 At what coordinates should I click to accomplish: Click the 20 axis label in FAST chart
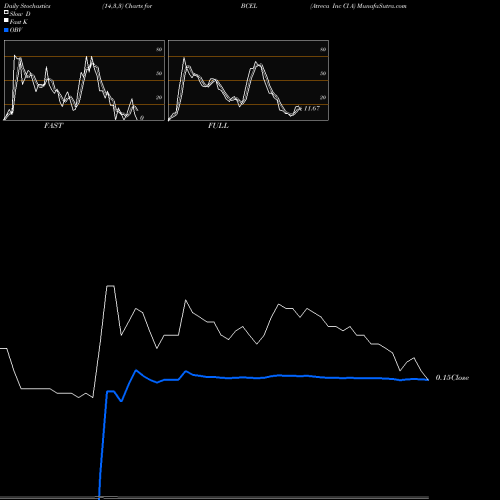(159, 97)
